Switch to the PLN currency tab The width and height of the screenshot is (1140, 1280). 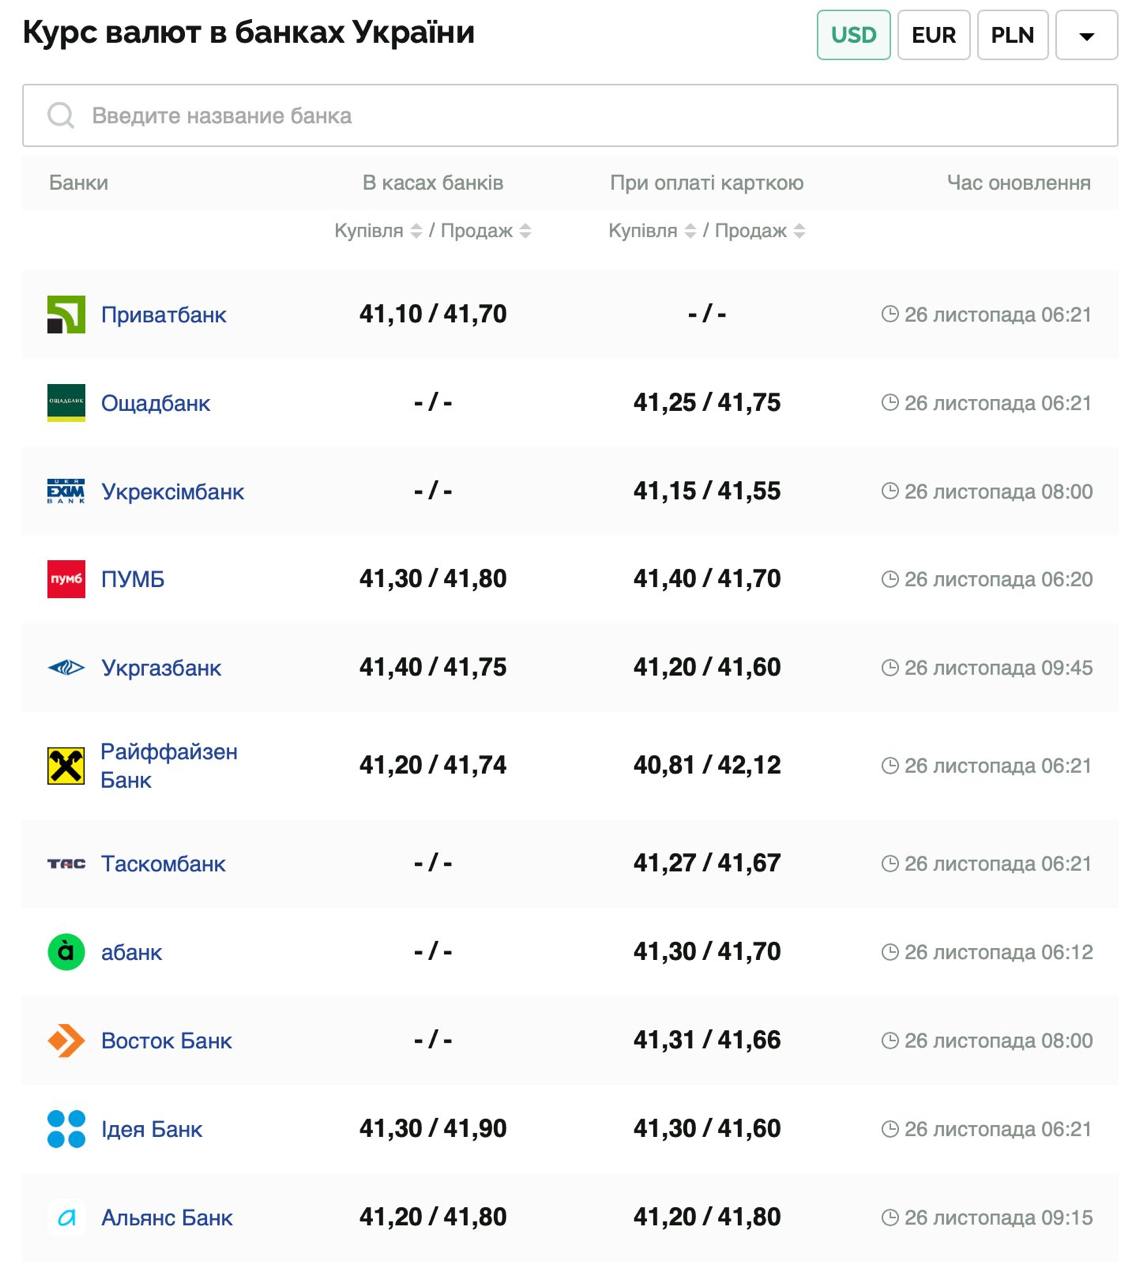1012,36
